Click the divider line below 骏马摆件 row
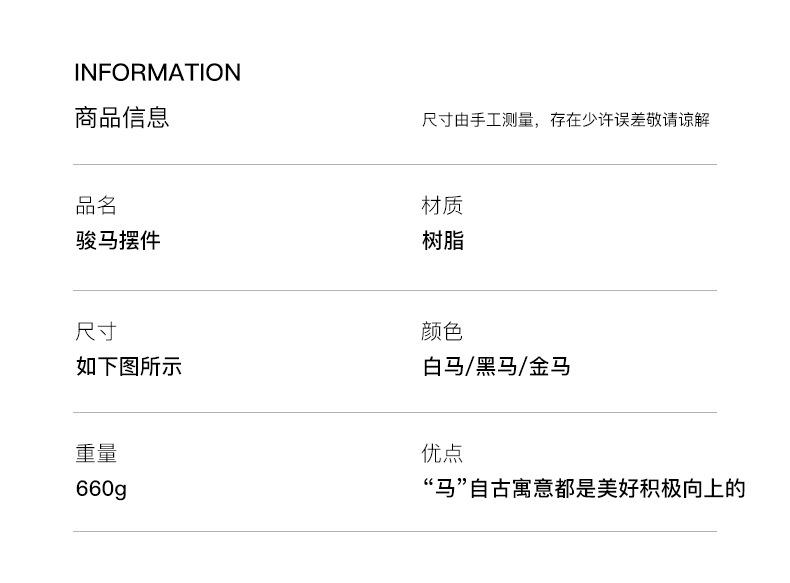The height and width of the screenshot is (583, 790). 395,290
